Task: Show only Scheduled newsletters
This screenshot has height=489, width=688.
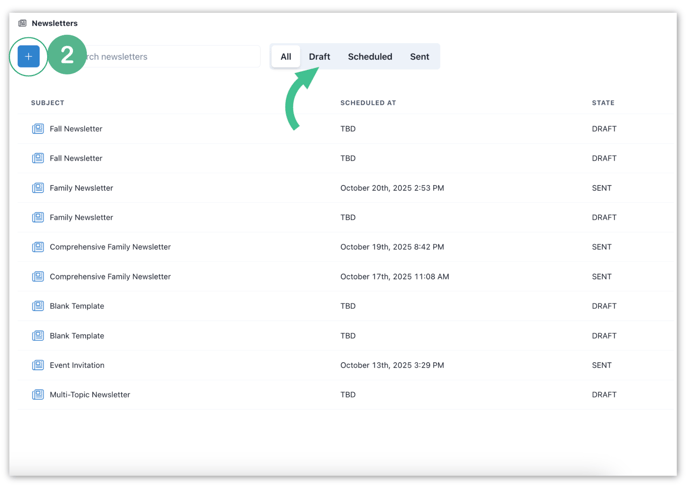Action: pos(370,57)
